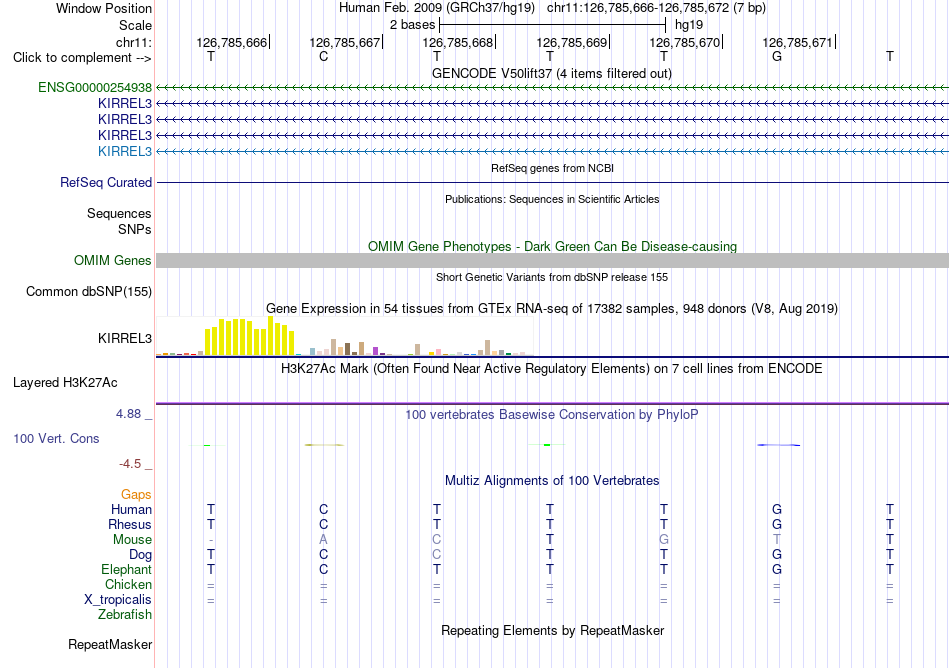Click the Scale label
The image size is (950, 668).
(136, 25)
